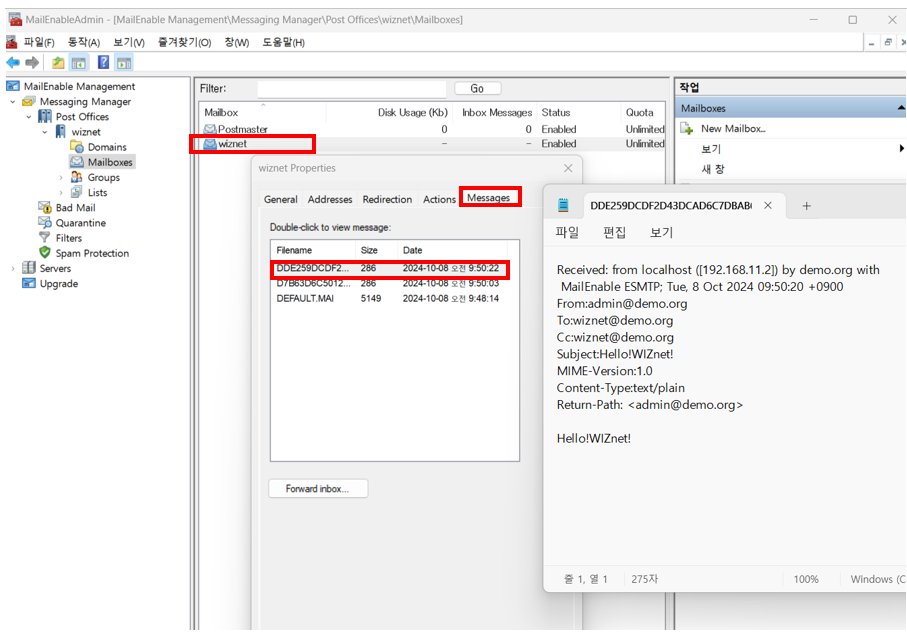Click the Spam Protection shield icon
Screen dimensions: 907x632
tap(45, 253)
